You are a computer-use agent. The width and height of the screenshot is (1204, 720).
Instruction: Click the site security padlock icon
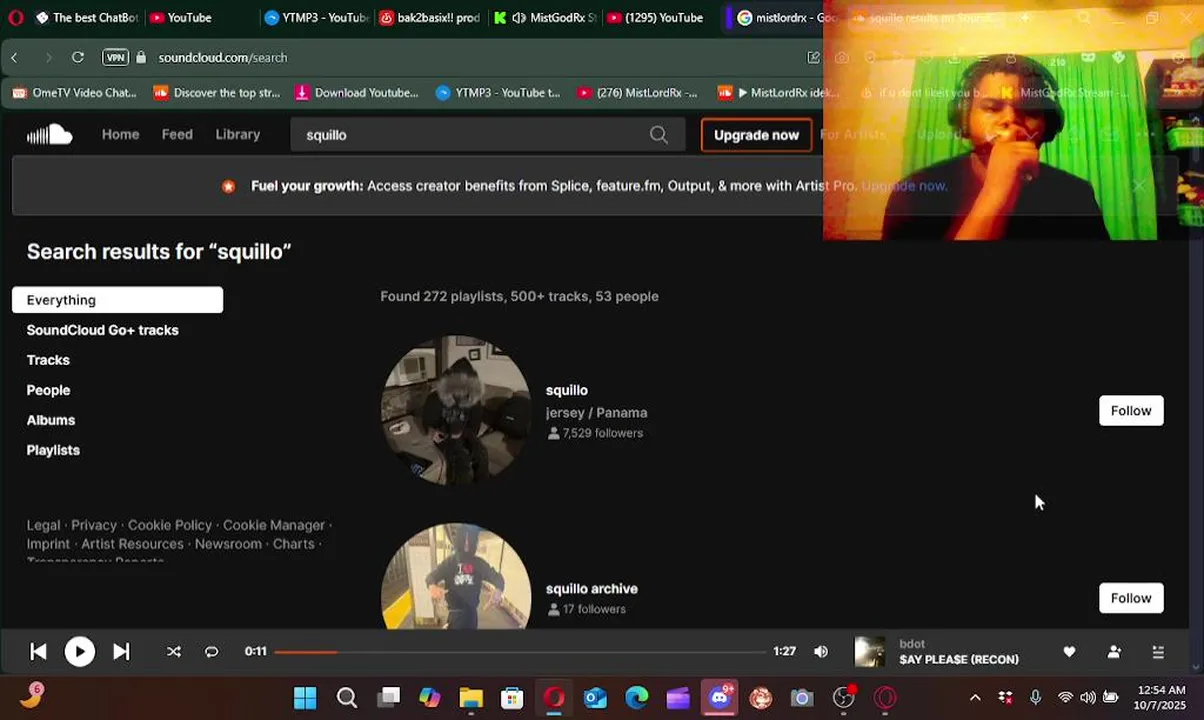[141, 58]
